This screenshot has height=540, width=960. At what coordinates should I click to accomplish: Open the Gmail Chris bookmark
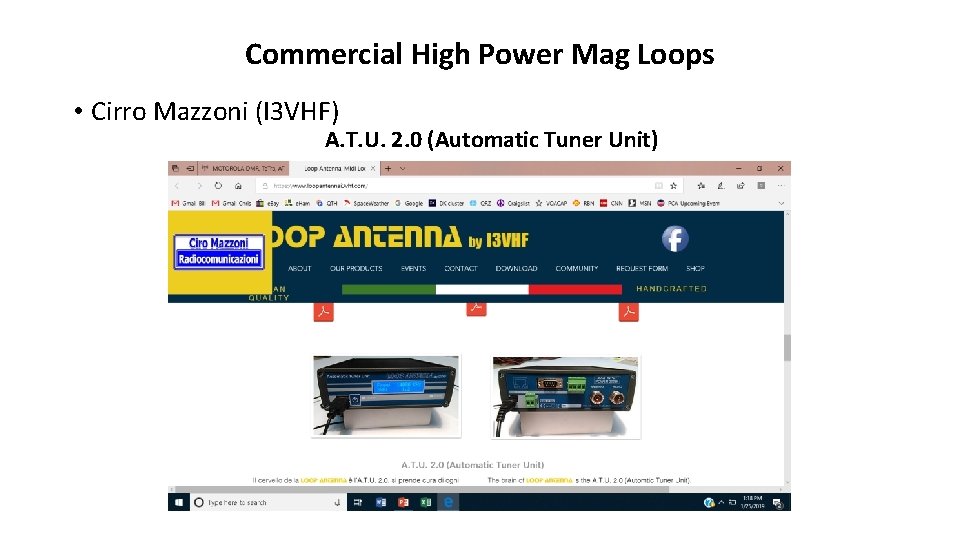pyautogui.click(x=231, y=203)
